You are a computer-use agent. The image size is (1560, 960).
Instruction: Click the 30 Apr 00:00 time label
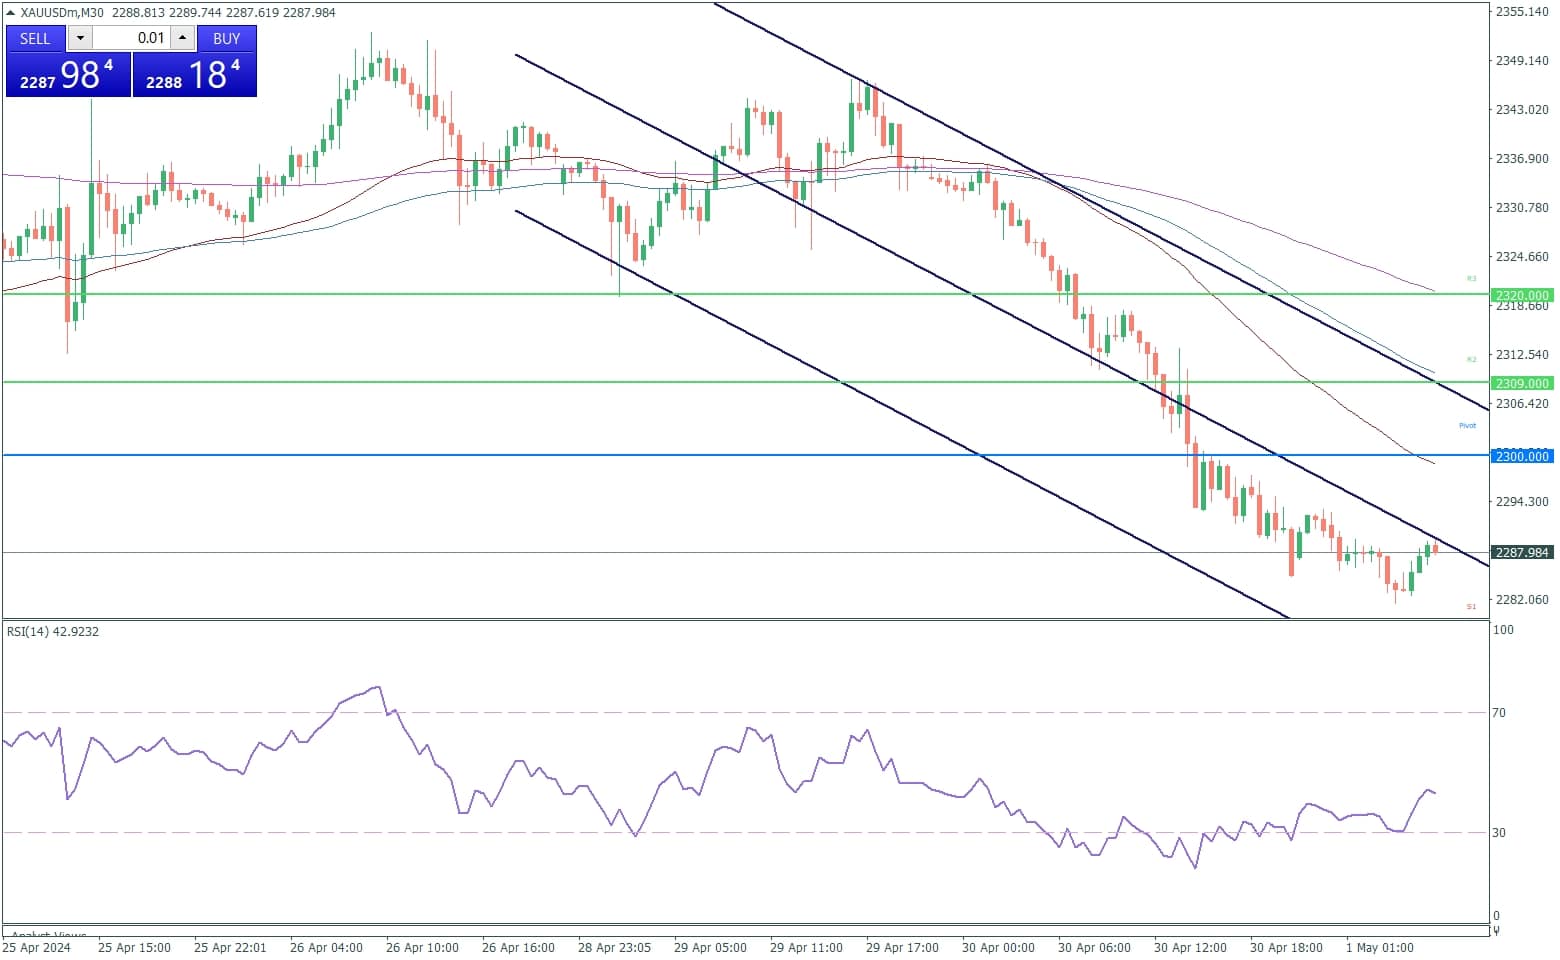coord(998,947)
